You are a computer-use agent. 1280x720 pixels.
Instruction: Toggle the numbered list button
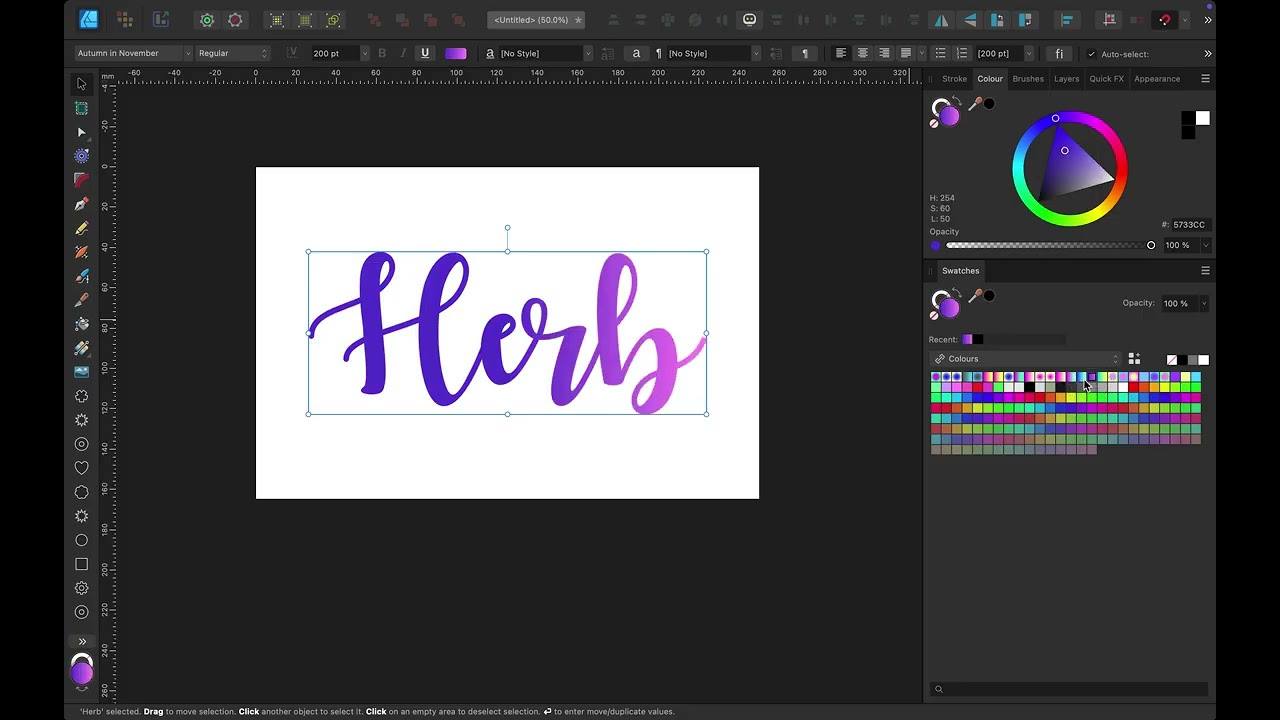(962, 53)
